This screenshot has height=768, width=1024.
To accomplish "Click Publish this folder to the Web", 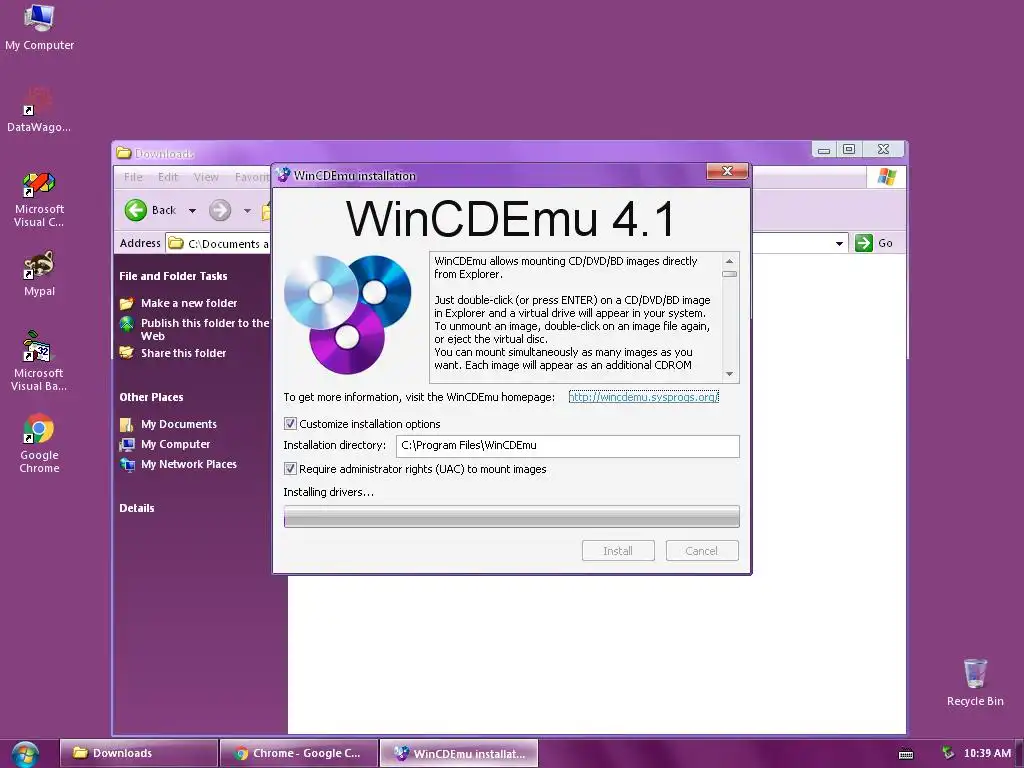I will click(205, 329).
